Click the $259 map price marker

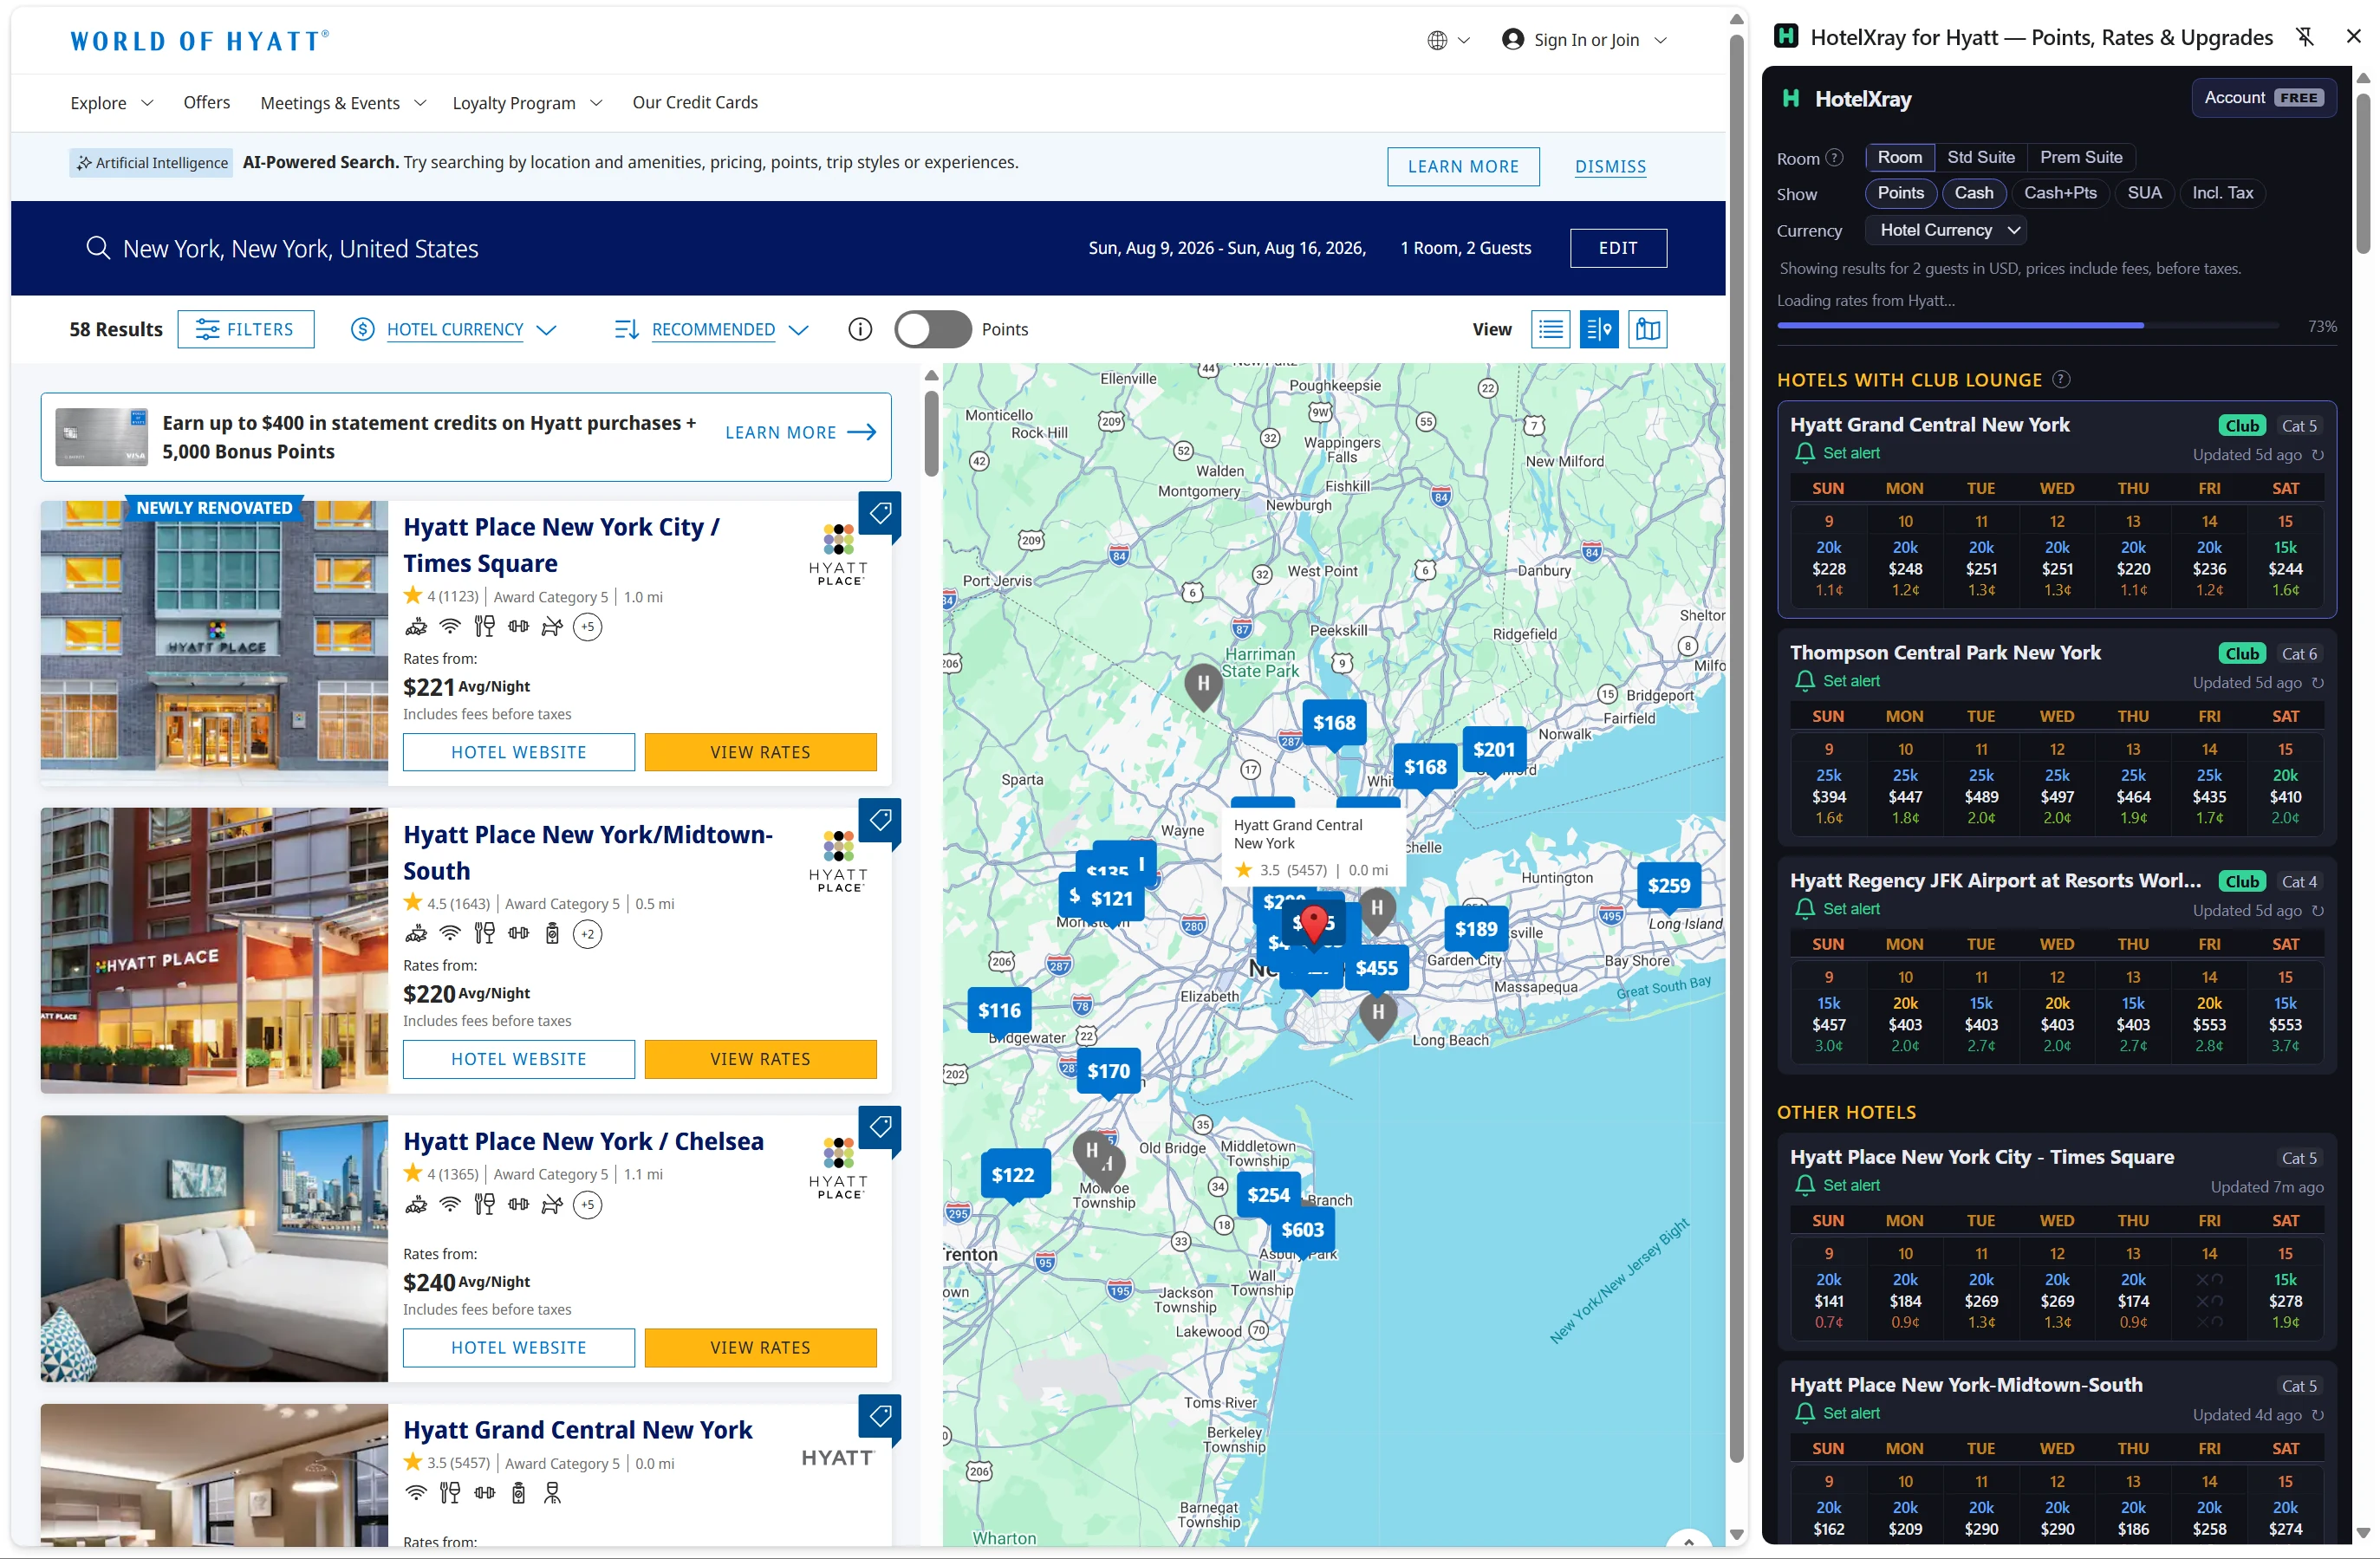tap(1668, 886)
